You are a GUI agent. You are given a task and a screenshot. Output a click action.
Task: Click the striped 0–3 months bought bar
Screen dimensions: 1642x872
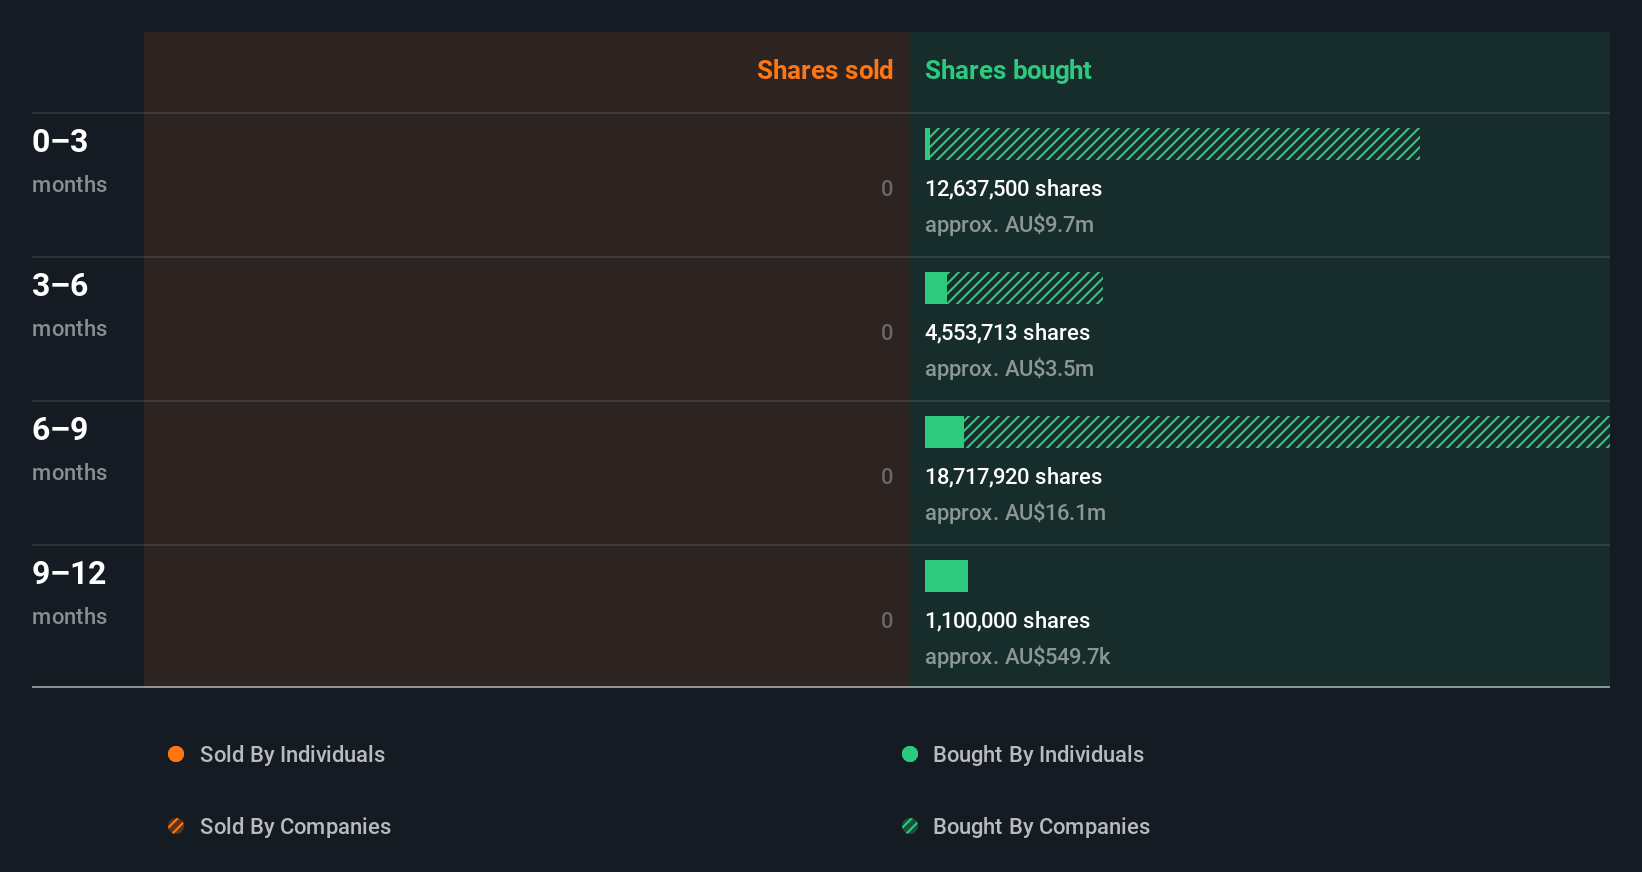(1175, 144)
